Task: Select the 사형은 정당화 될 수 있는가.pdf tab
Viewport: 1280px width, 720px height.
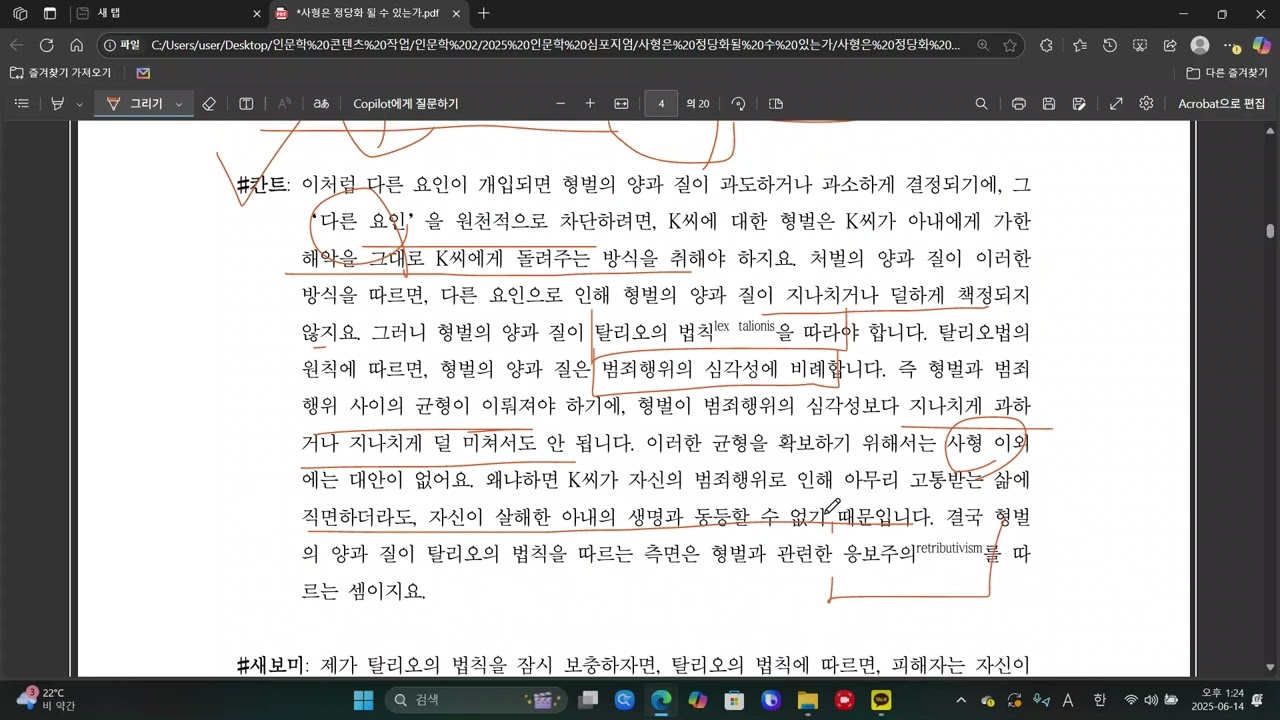Action: [369, 14]
